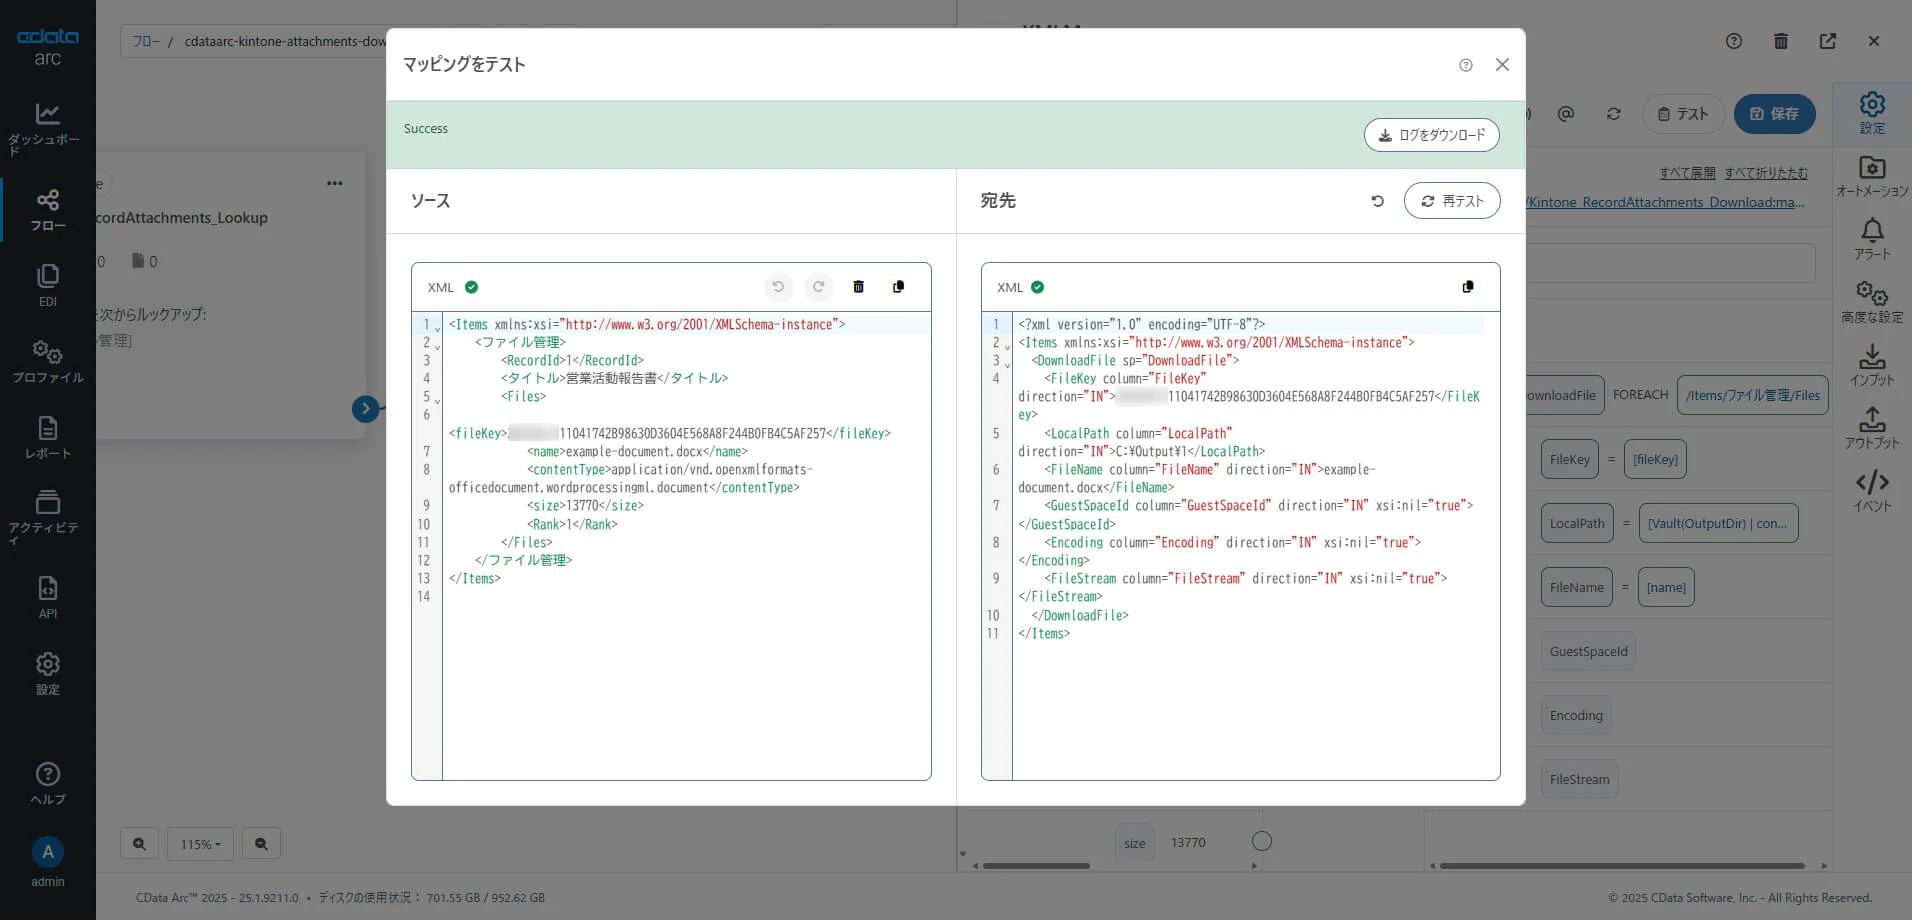1912x920 pixels.
Task: Open the mapping test help icon
Action: [x=1465, y=65]
